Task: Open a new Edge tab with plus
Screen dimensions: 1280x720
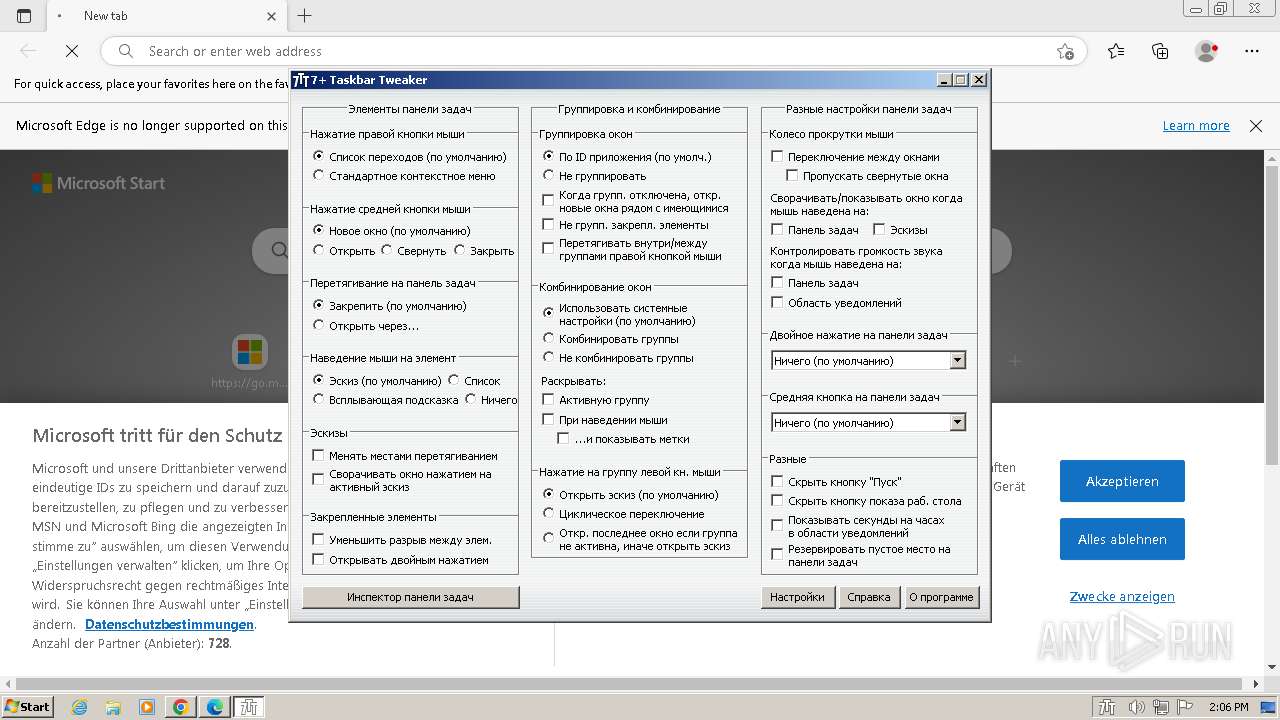Action: tap(305, 16)
